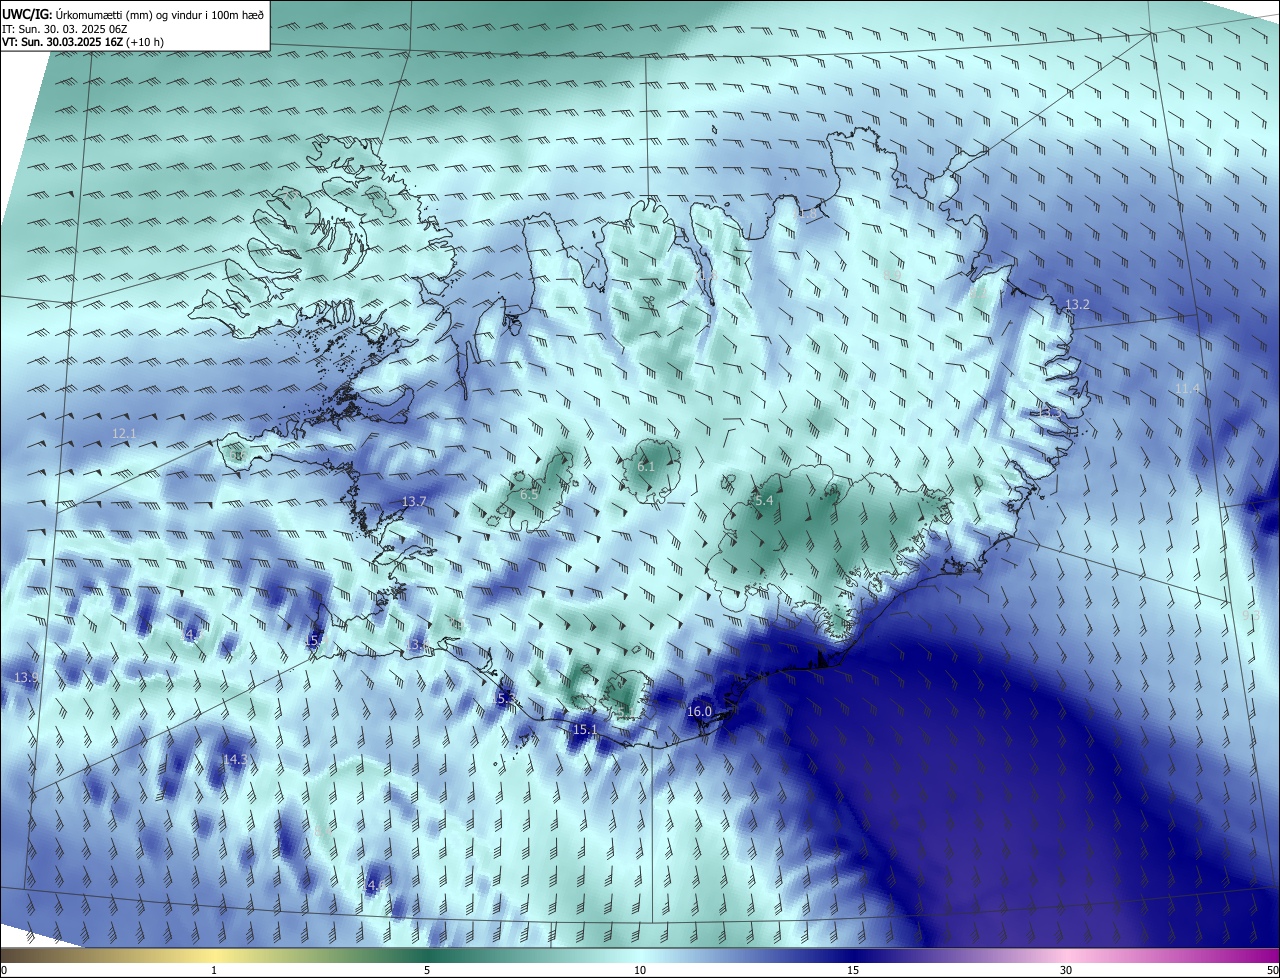Click the '1' label on the color scale
This screenshot has height=978, width=1280.
pos(214,970)
